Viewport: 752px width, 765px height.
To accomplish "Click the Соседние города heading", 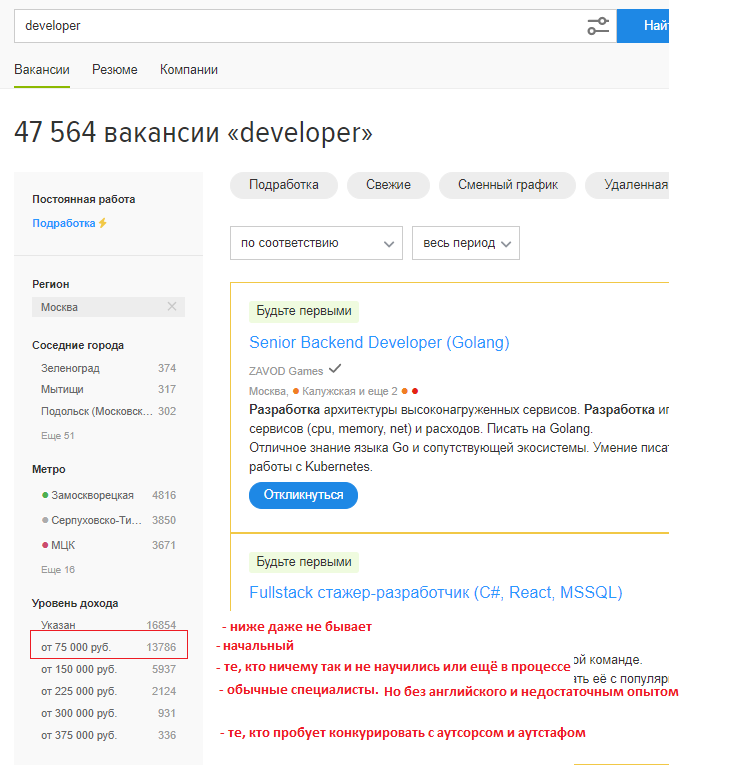I will click(78, 345).
